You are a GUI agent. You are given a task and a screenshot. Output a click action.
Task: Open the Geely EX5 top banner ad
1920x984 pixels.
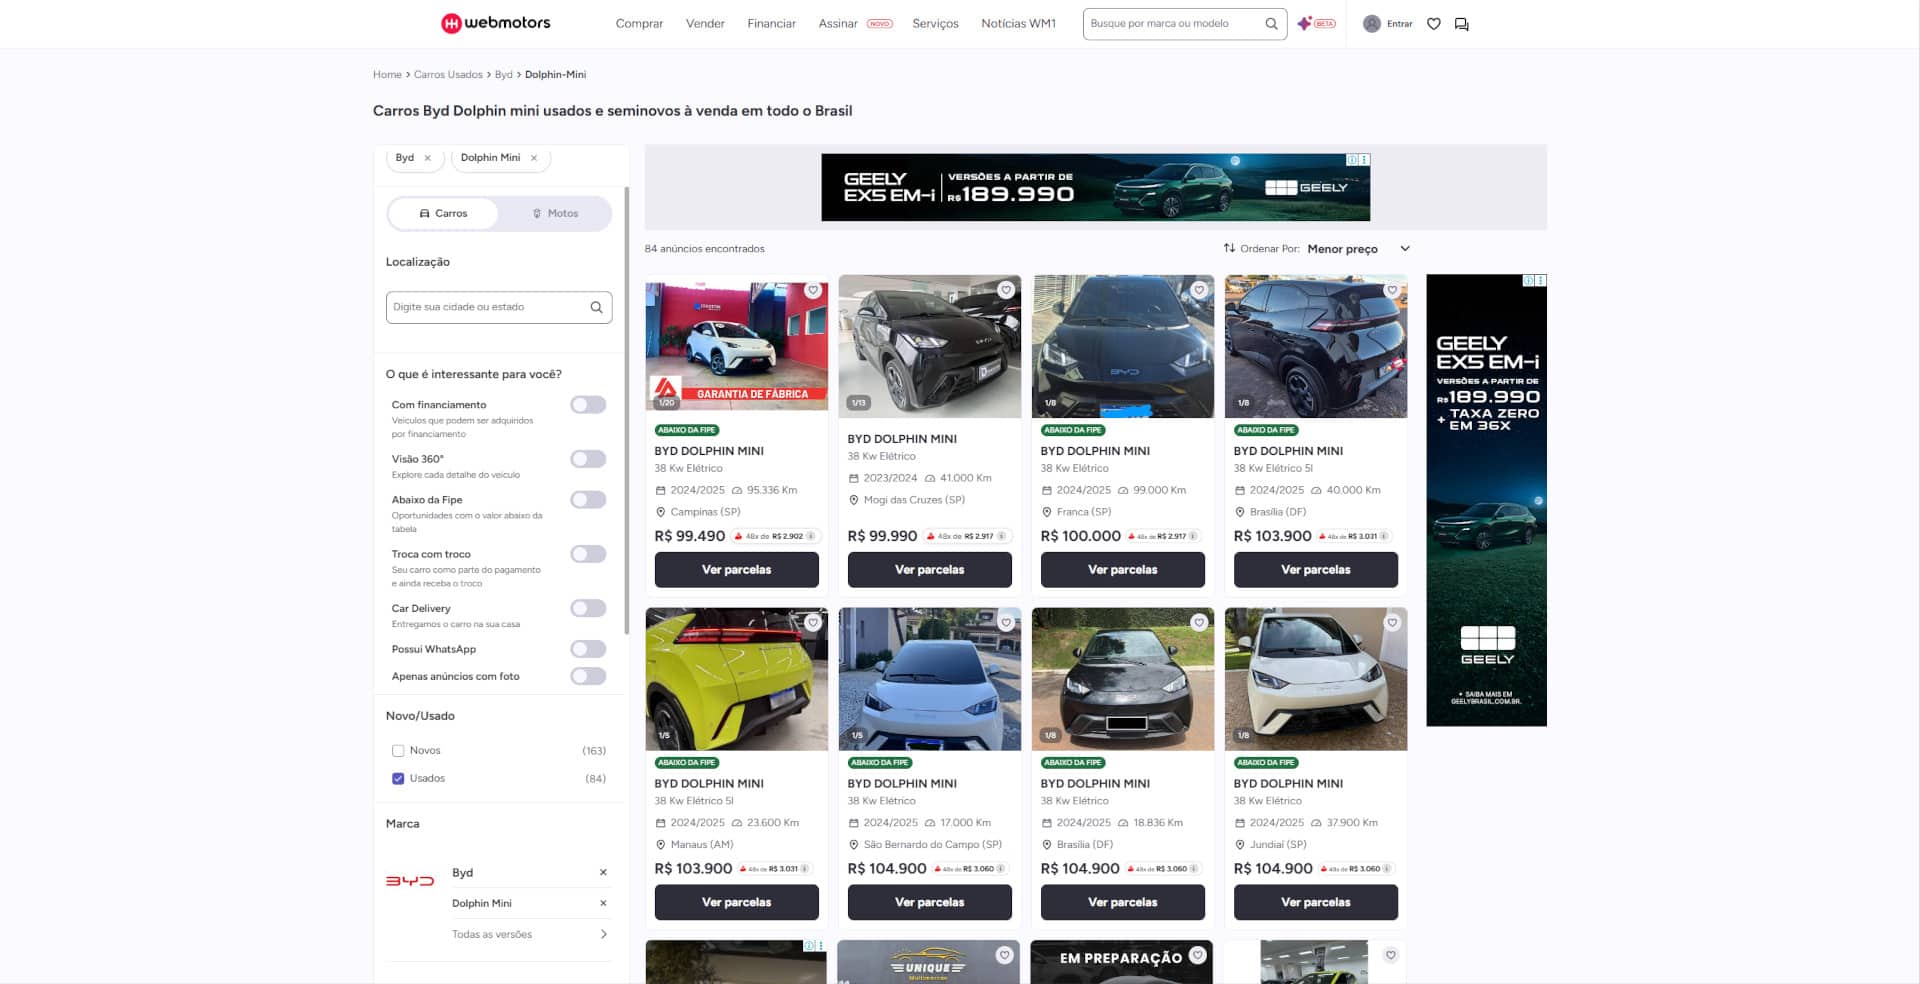(x=1095, y=187)
